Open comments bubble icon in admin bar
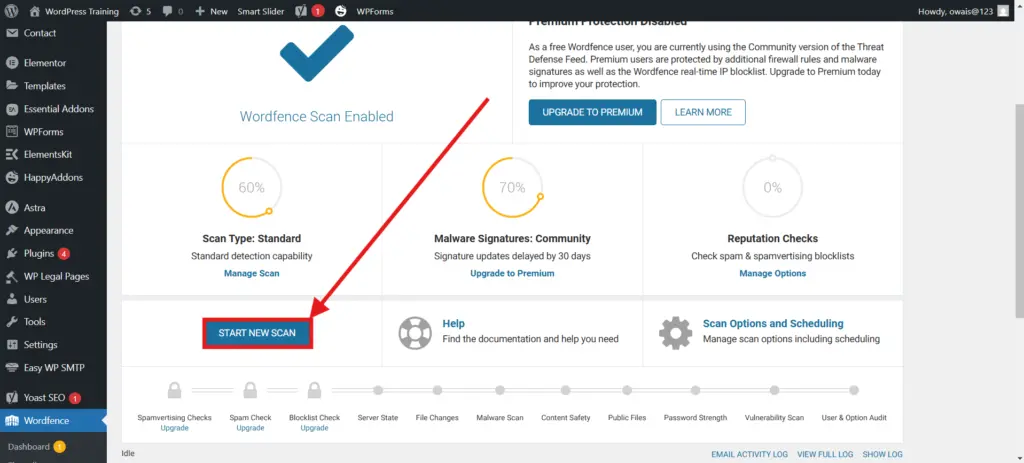The height and width of the screenshot is (463, 1024). coord(173,11)
